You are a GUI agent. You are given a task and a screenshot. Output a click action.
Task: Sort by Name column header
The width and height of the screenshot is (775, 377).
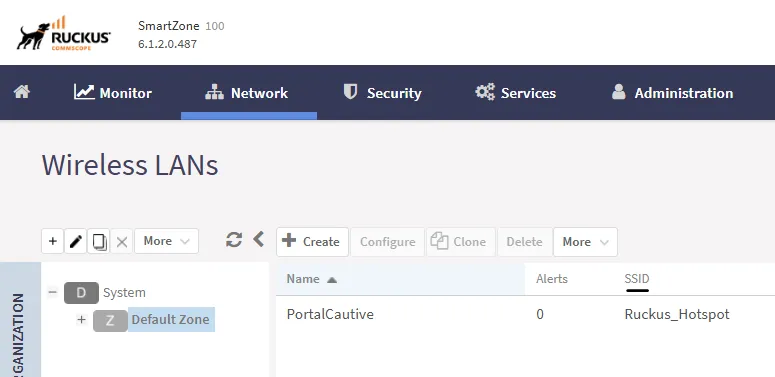(x=400, y=279)
